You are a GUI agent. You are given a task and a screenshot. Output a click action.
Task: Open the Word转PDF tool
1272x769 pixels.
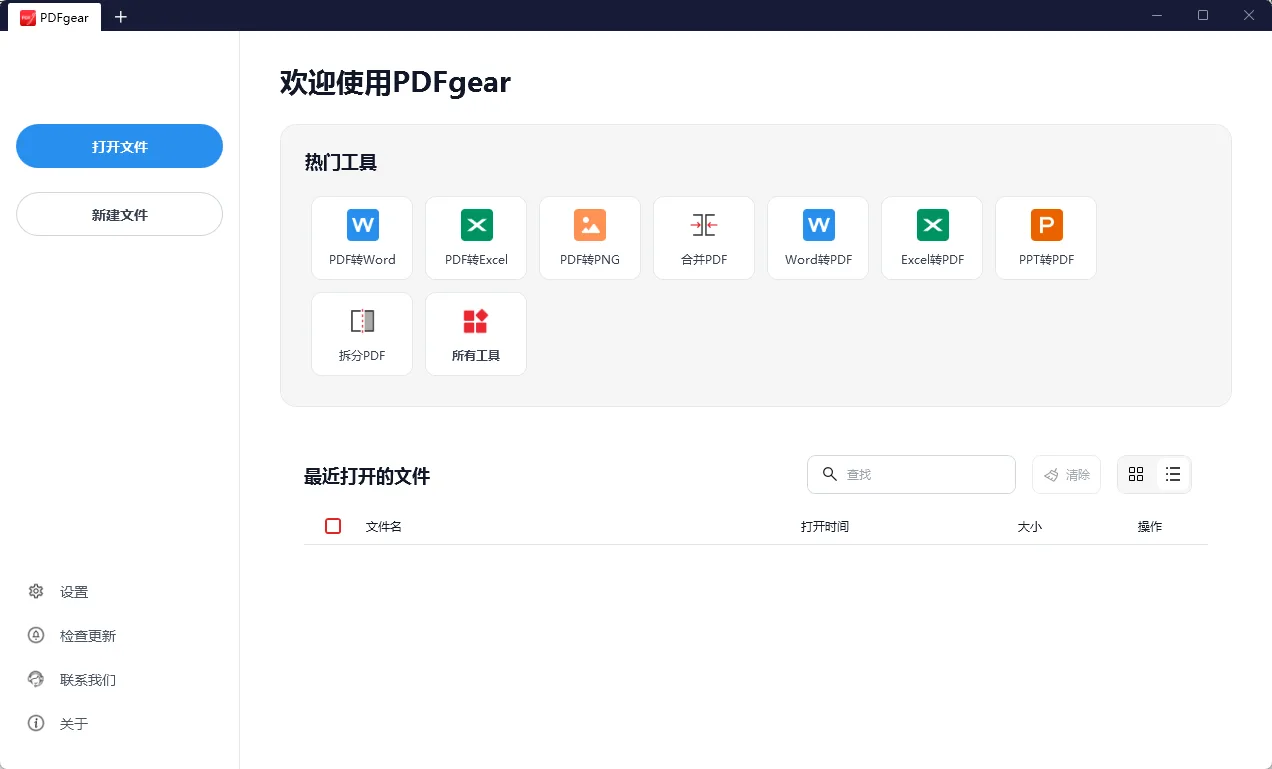pos(818,238)
